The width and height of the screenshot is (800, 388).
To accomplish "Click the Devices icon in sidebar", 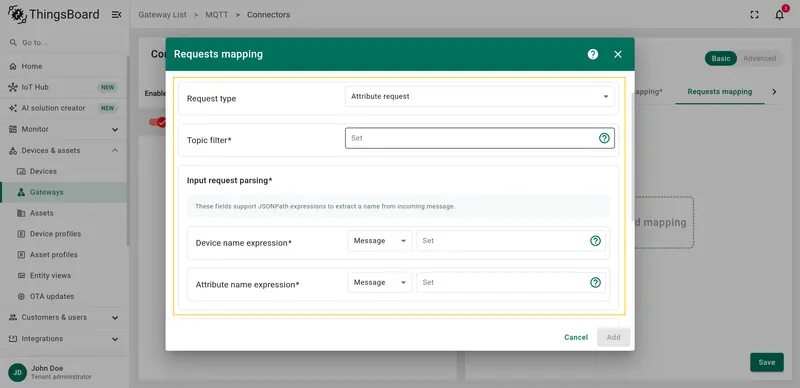I will click(21, 172).
